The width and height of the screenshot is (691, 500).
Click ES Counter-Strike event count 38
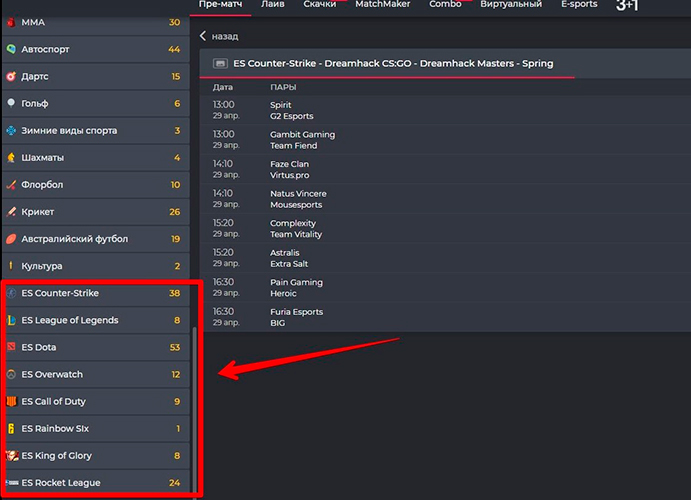[x=175, y=293]
